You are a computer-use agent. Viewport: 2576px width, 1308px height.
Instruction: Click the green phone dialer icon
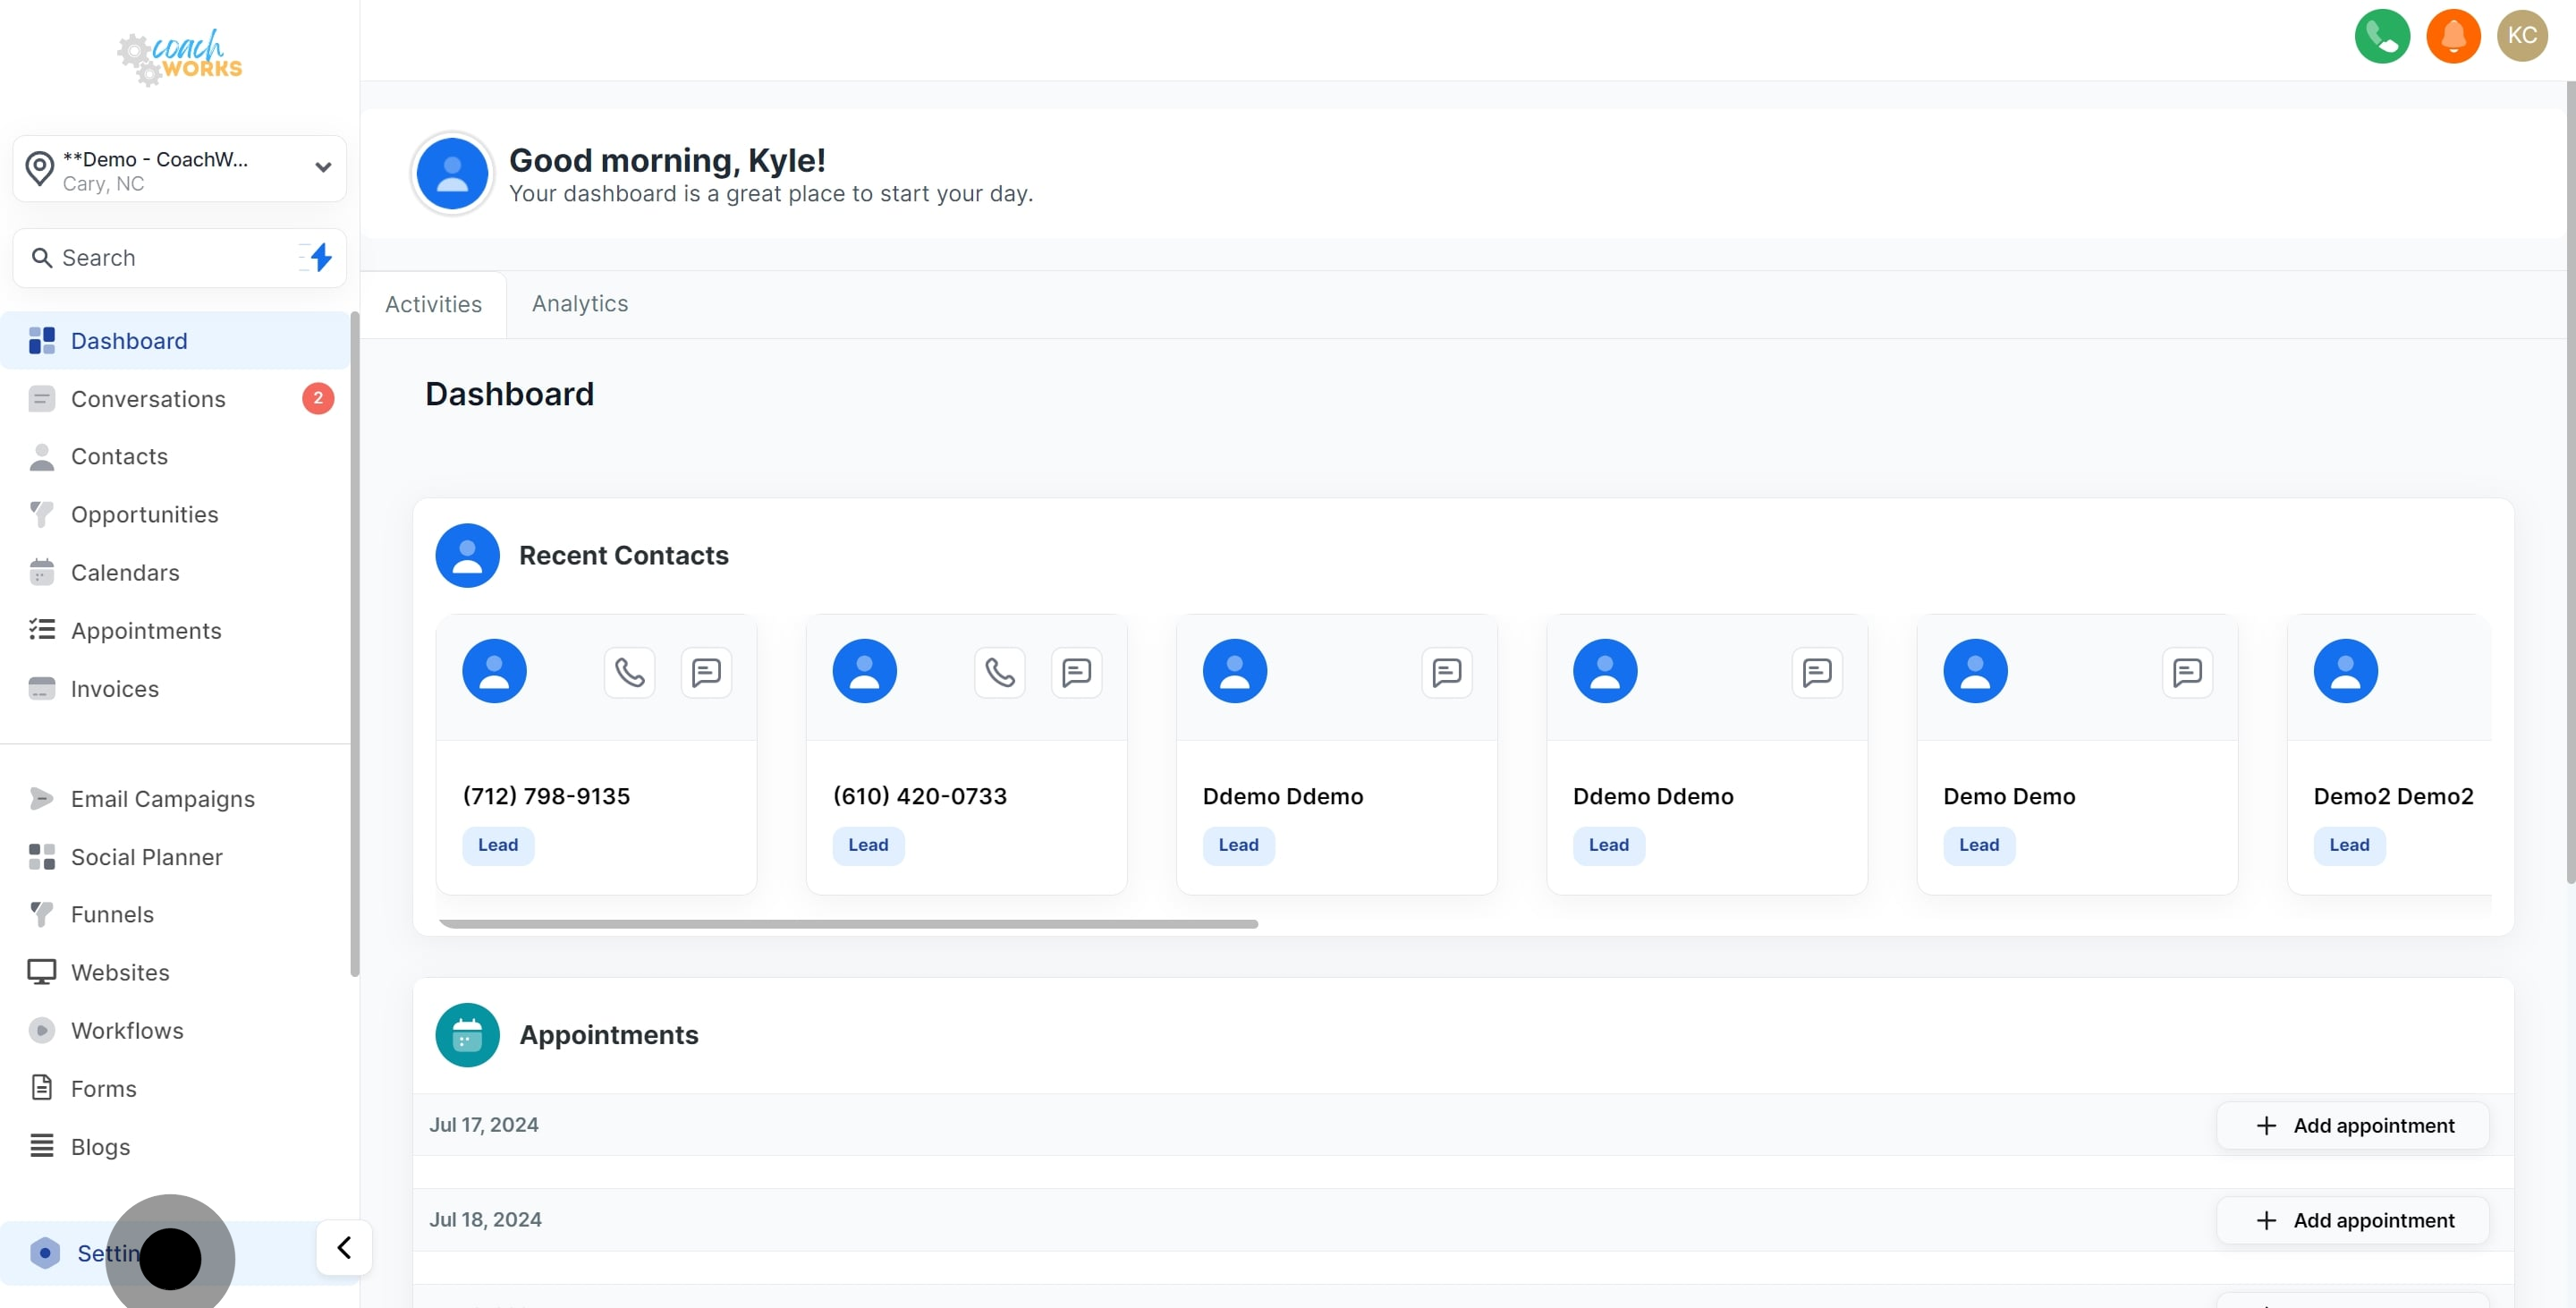coord(2381,36)
